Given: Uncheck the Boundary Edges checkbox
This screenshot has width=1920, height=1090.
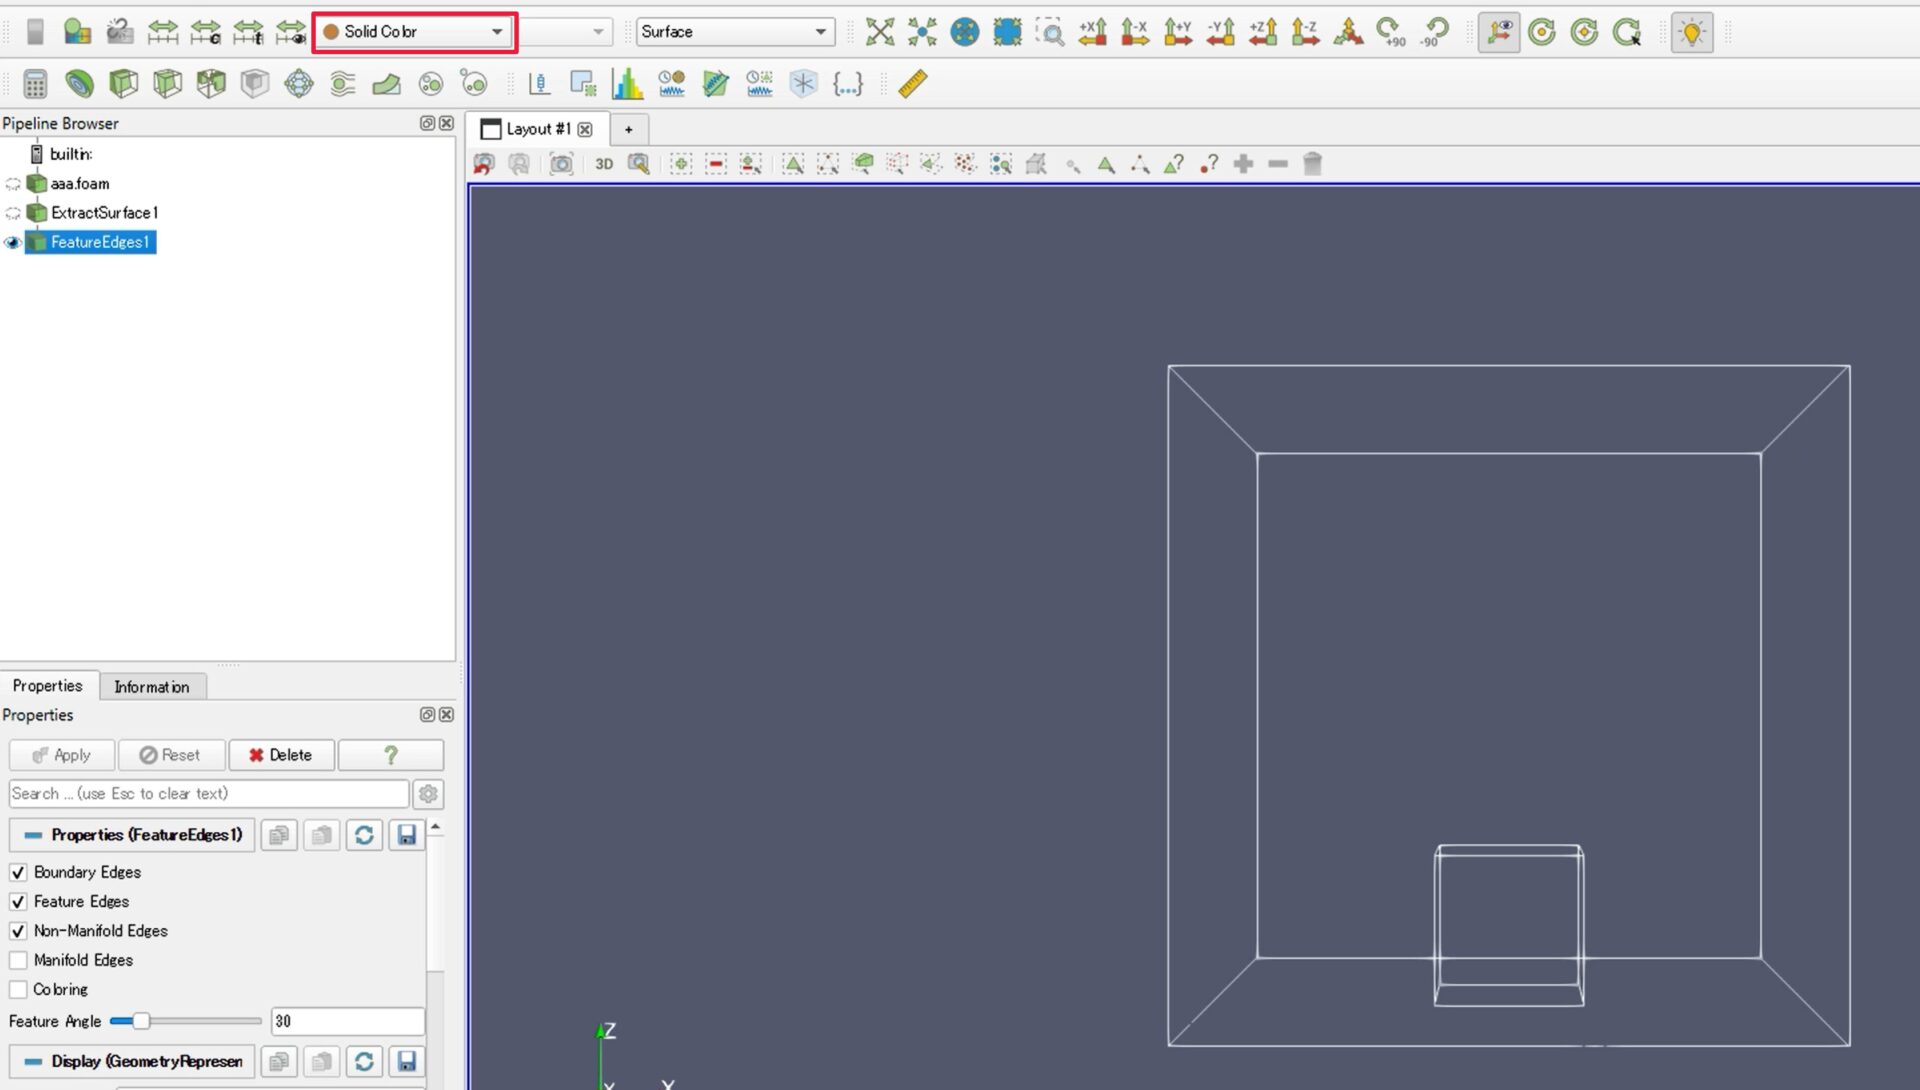Looking at the screenshot, I should pyautogui.click(x=18, y=872).
